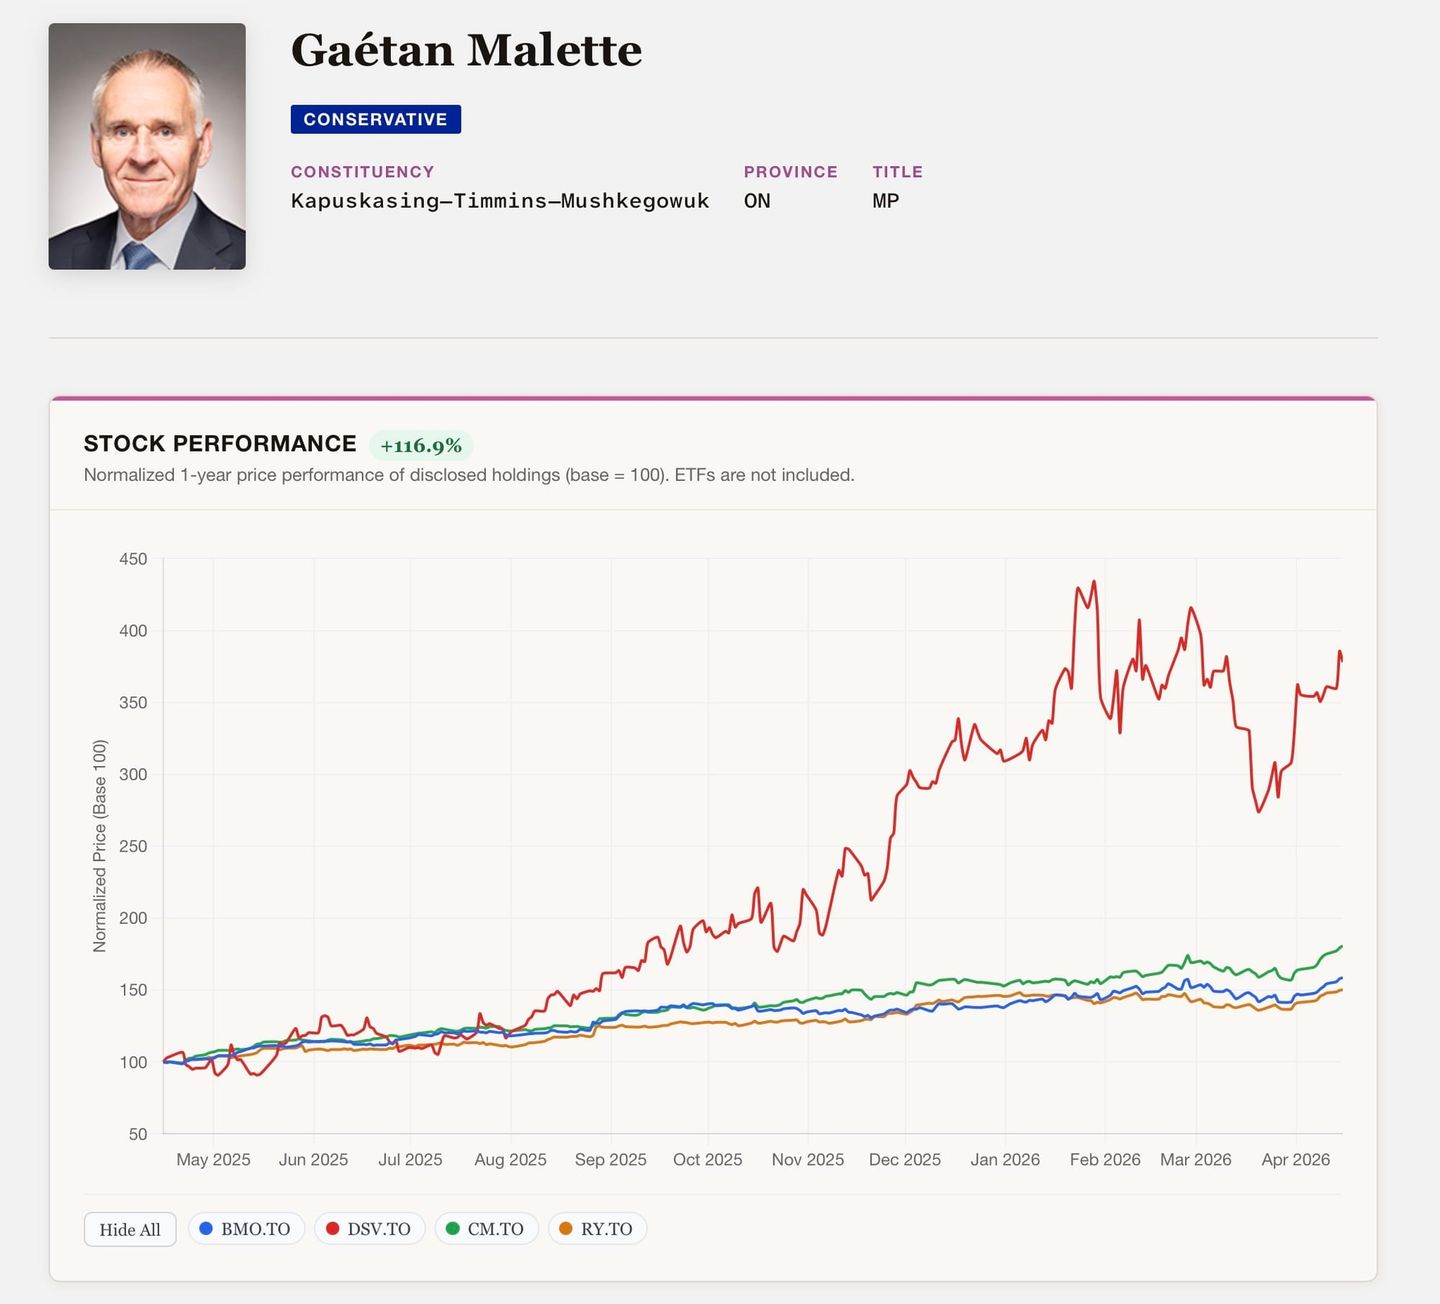The image size is (1440, 1304).
Task: Click the 450 y-axis tick label
Action: pyautogui.click(x=133, y=559)
